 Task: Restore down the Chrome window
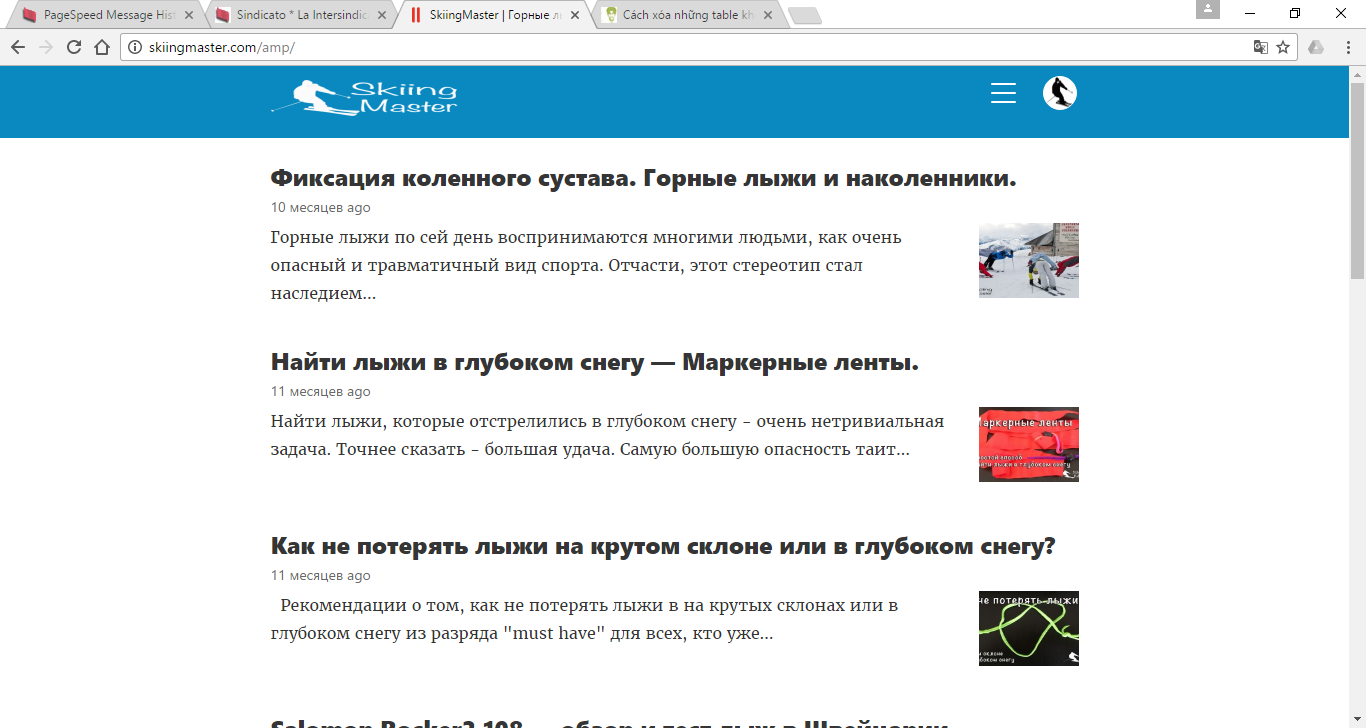coord(1295,13)
